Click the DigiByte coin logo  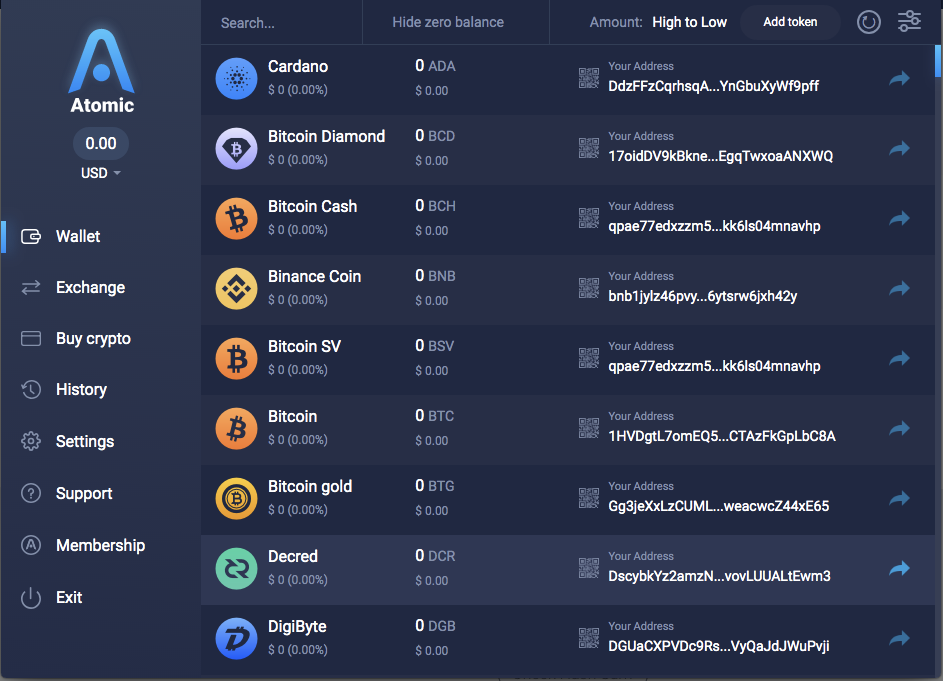[237, 638]
